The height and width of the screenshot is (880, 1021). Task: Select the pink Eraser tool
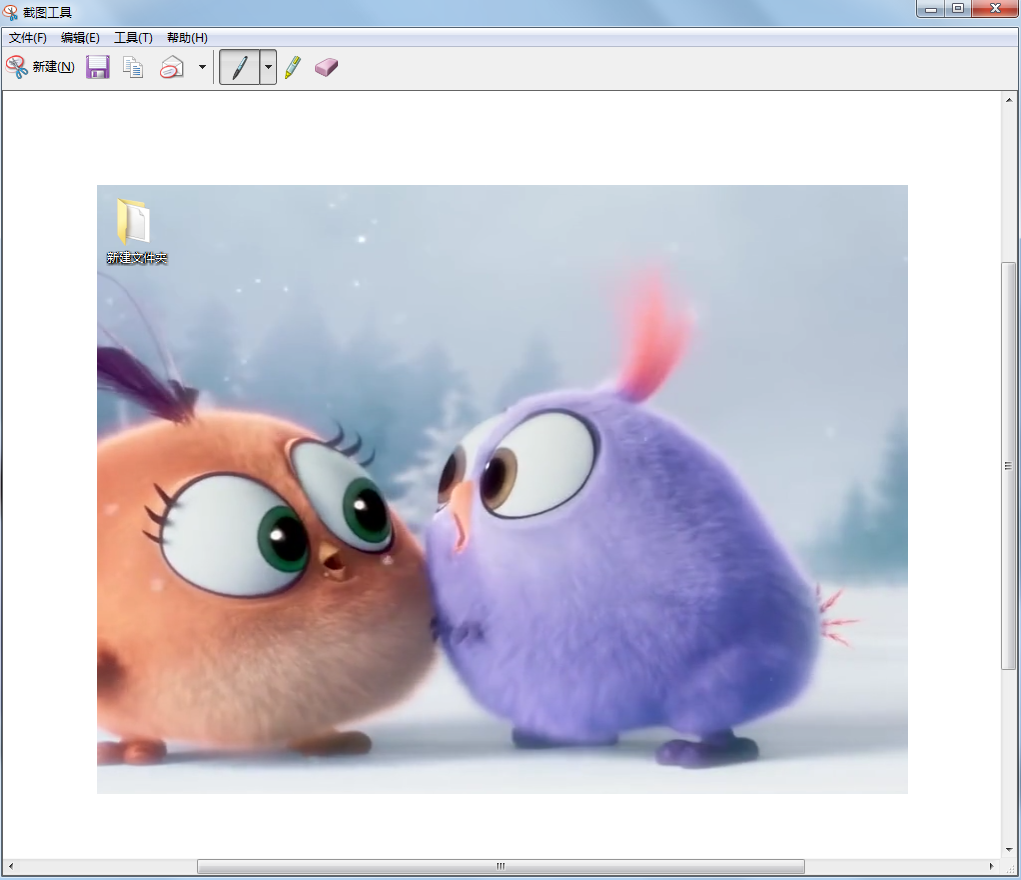tap(326, 67)
